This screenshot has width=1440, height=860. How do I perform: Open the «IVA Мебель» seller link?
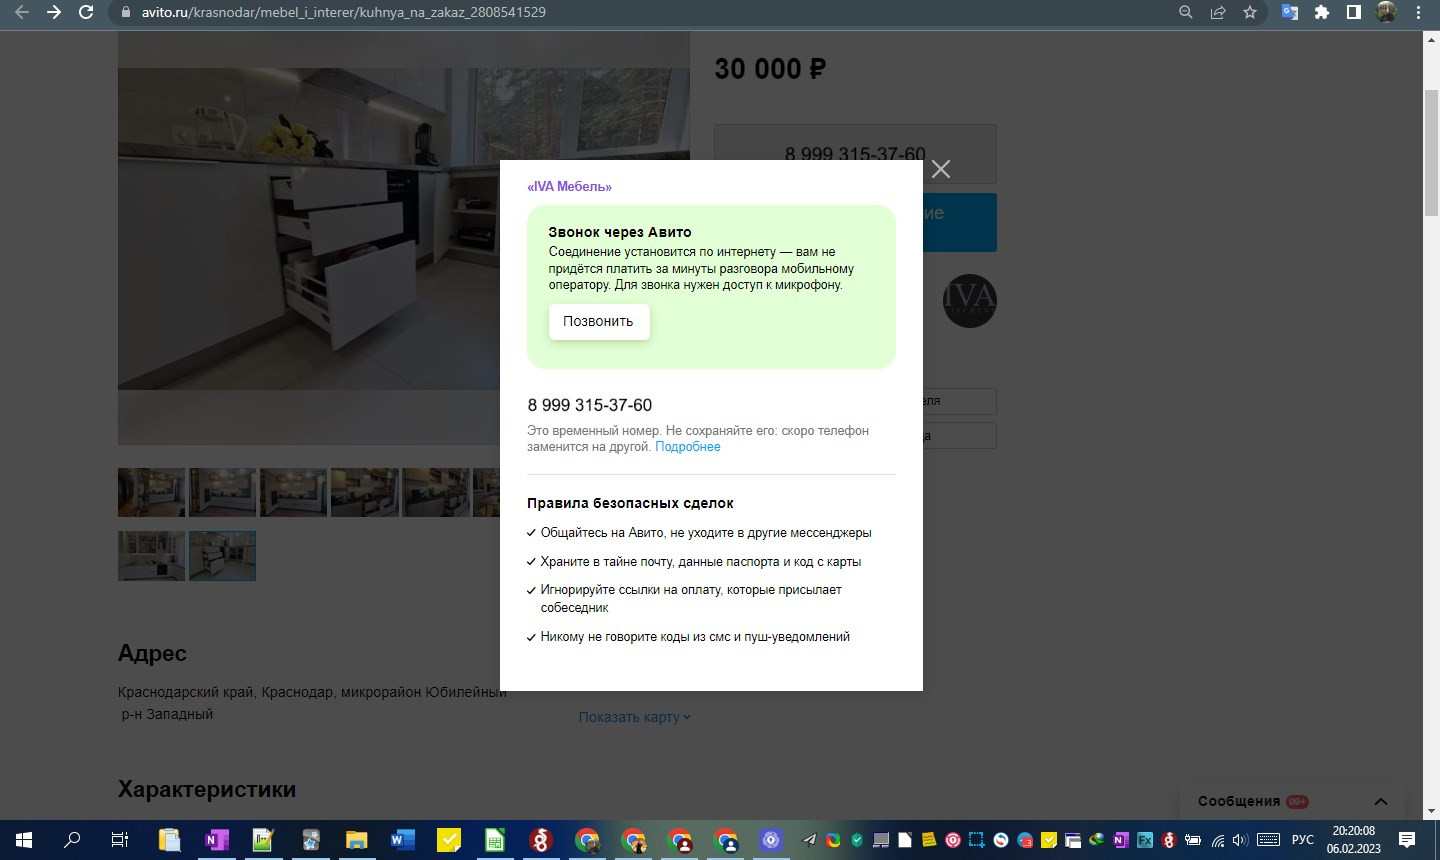[569, 187]
